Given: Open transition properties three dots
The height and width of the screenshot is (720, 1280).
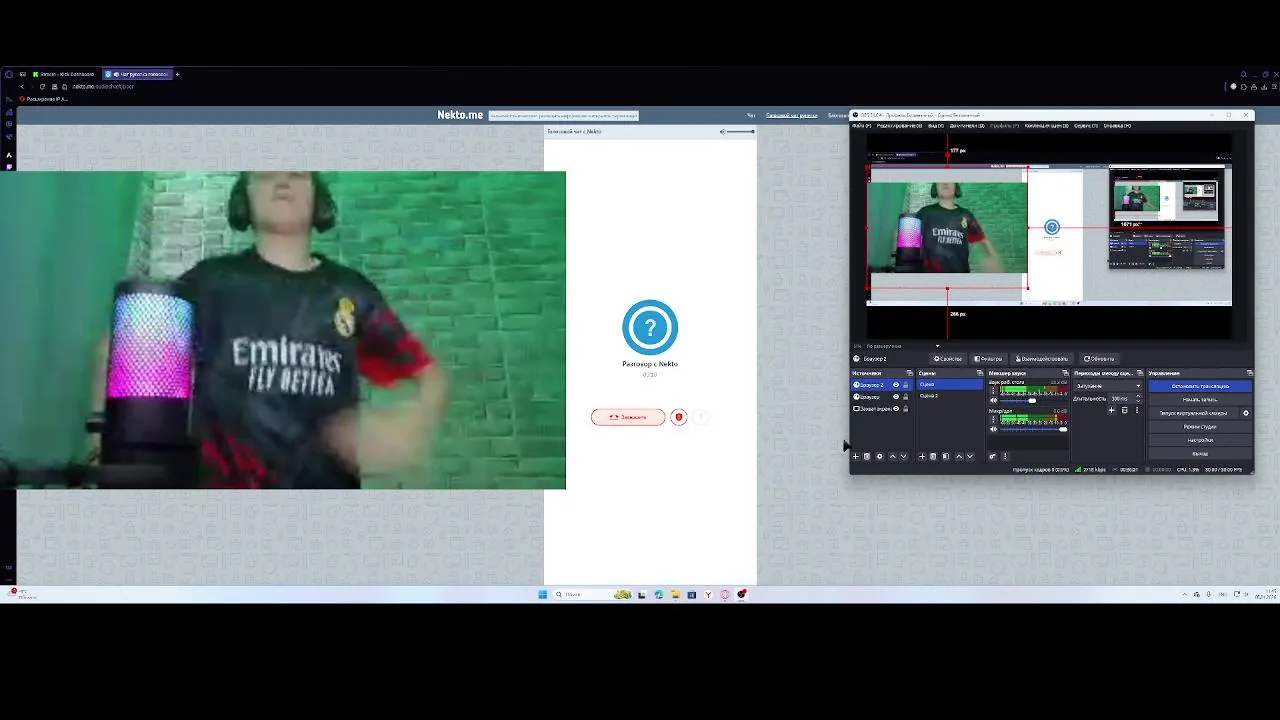Looking at the screenshot, I should pos(1137,410).
